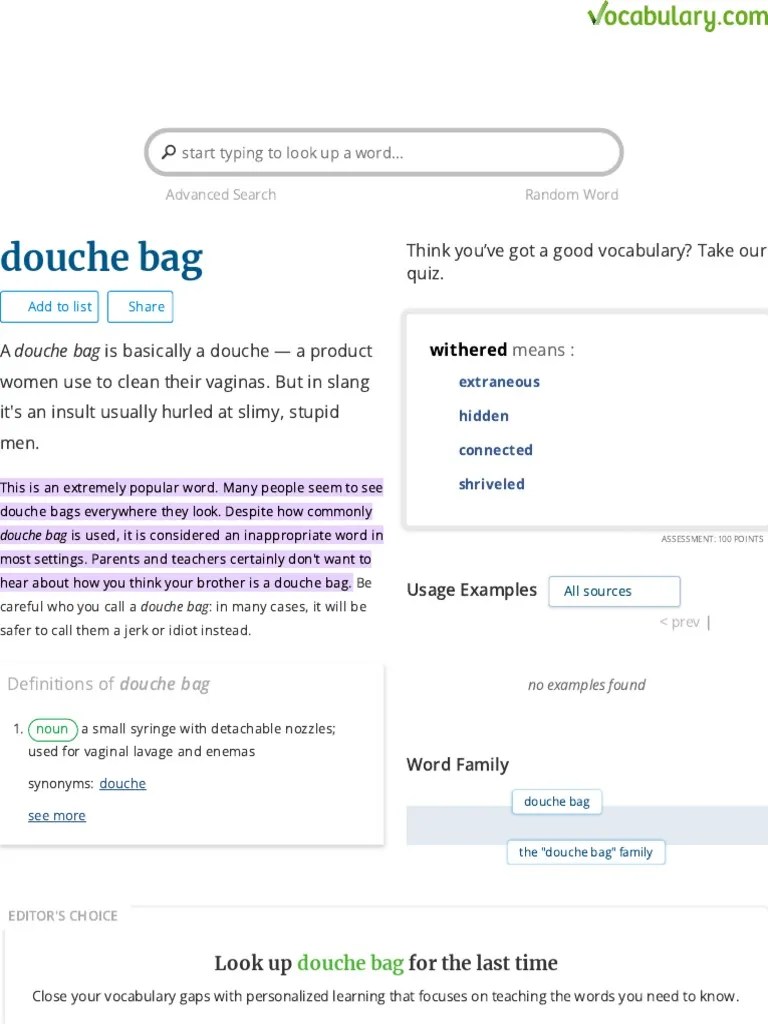768x1024 pixels.
Task: Select "extraneous" as the quiz answer
Action: click(x=499, y=382)
